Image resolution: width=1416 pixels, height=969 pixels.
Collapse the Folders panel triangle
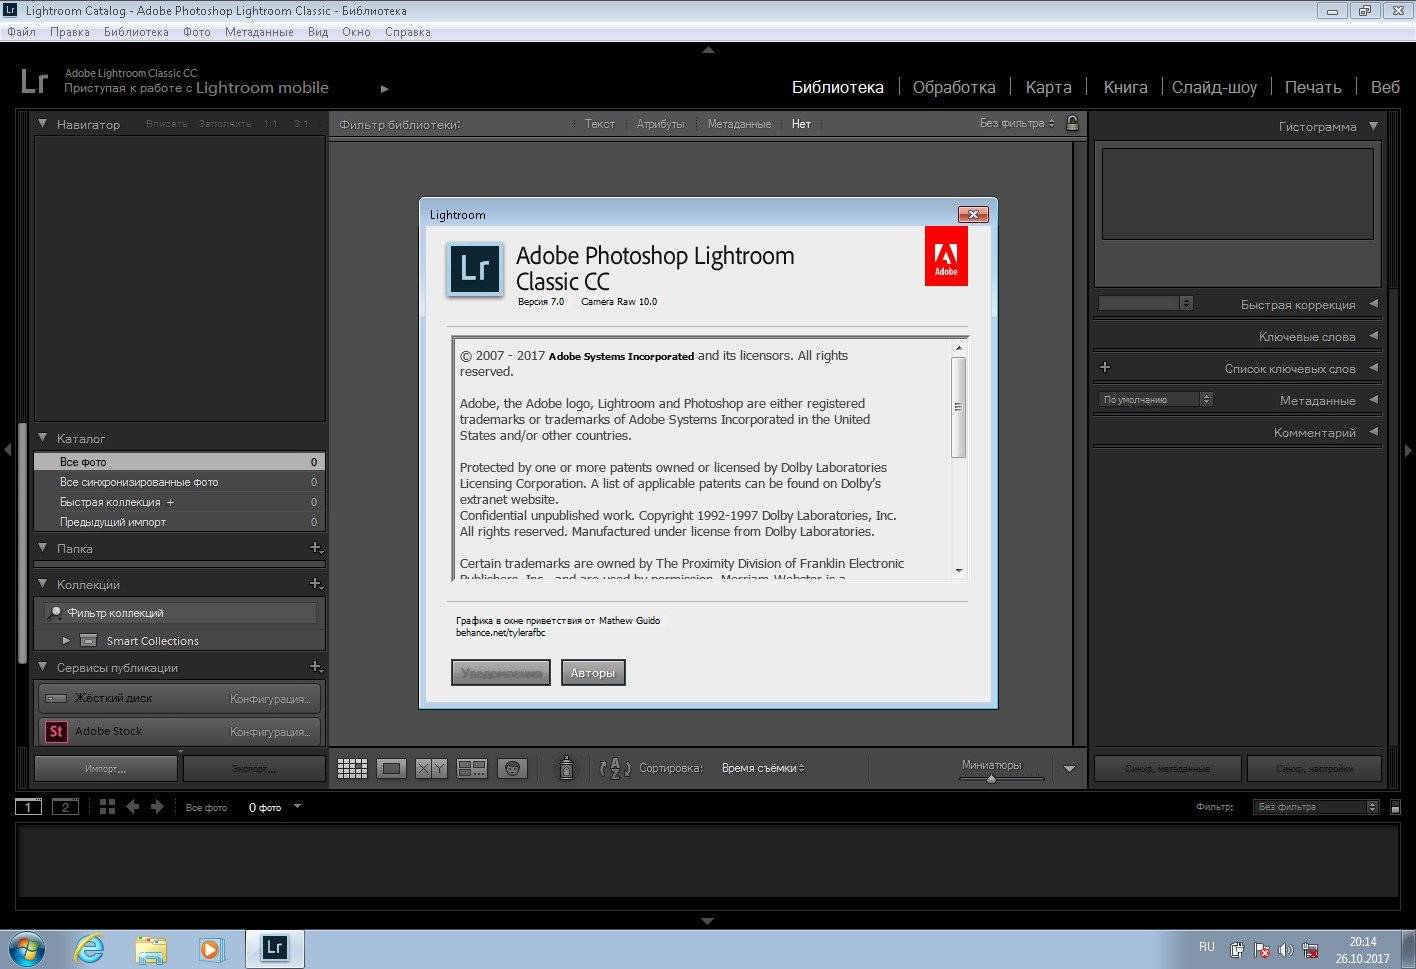tap(43, 548)
